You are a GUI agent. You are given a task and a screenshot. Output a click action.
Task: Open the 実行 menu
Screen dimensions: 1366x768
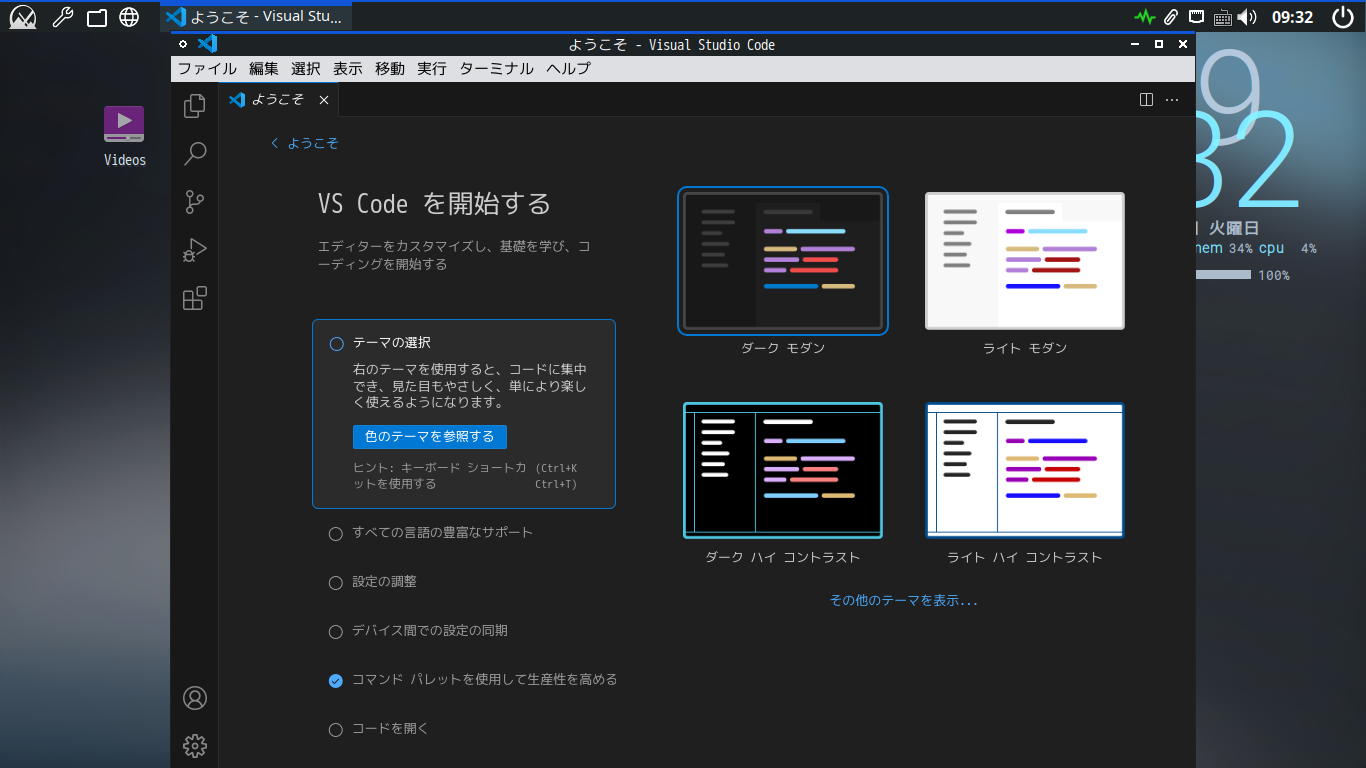click(x=432, y=69)
